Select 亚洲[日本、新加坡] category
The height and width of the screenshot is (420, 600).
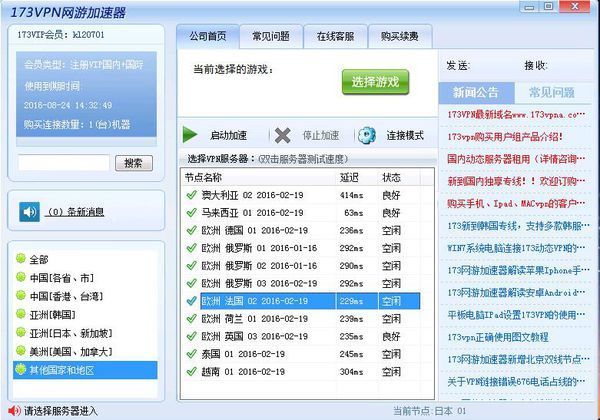pyautogui.click(x=71, y=333)
